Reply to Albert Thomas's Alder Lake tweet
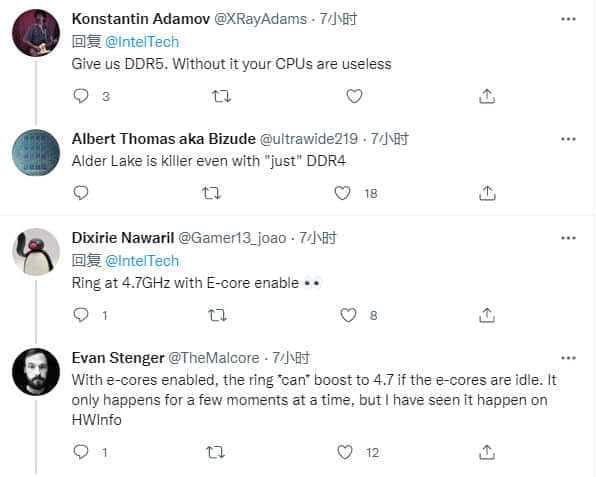 point(81,193)
